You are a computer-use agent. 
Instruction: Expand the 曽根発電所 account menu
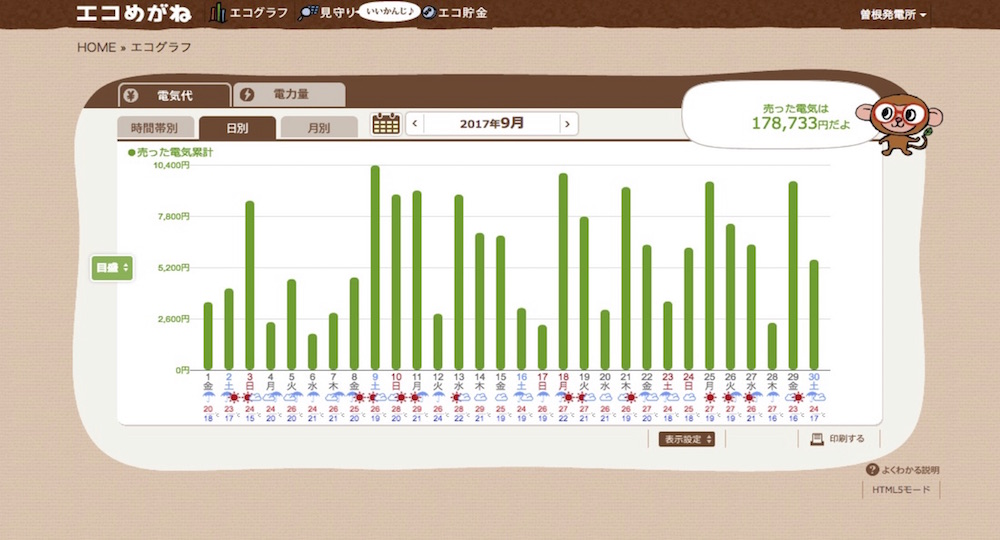coord(893,14)
